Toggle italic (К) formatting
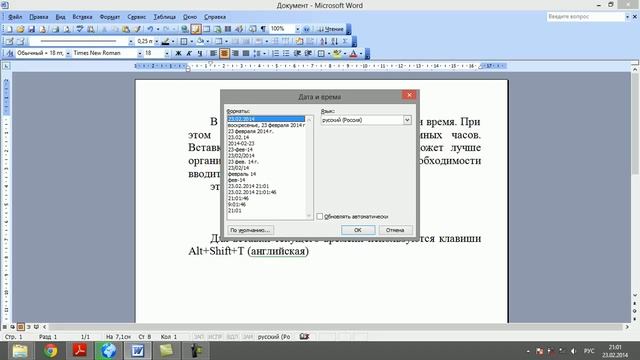This screenshot has height=360, width=640. (189, 53)
